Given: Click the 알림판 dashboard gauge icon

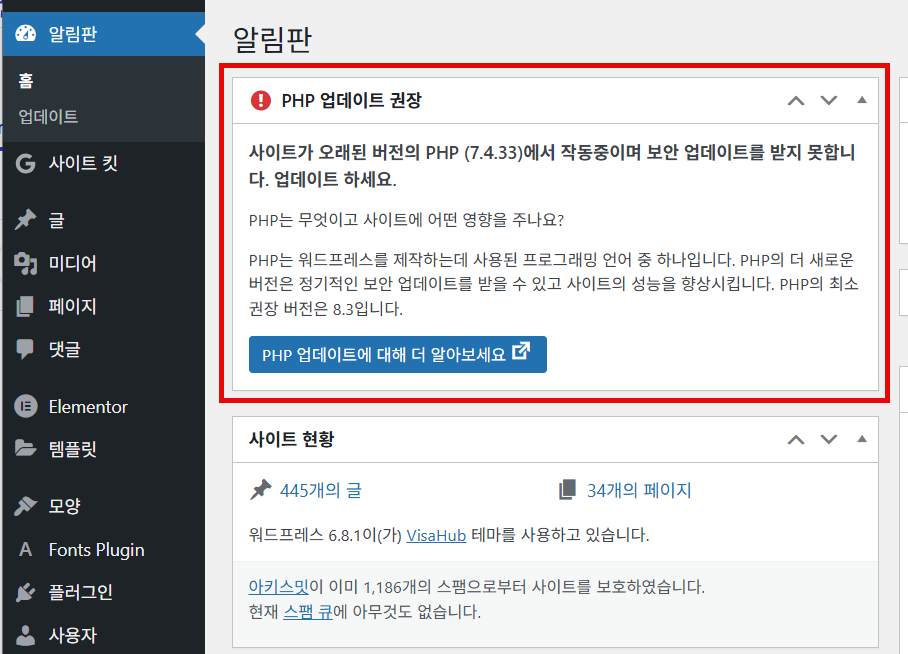Looking at the screenshot, I should coord(25,34).
